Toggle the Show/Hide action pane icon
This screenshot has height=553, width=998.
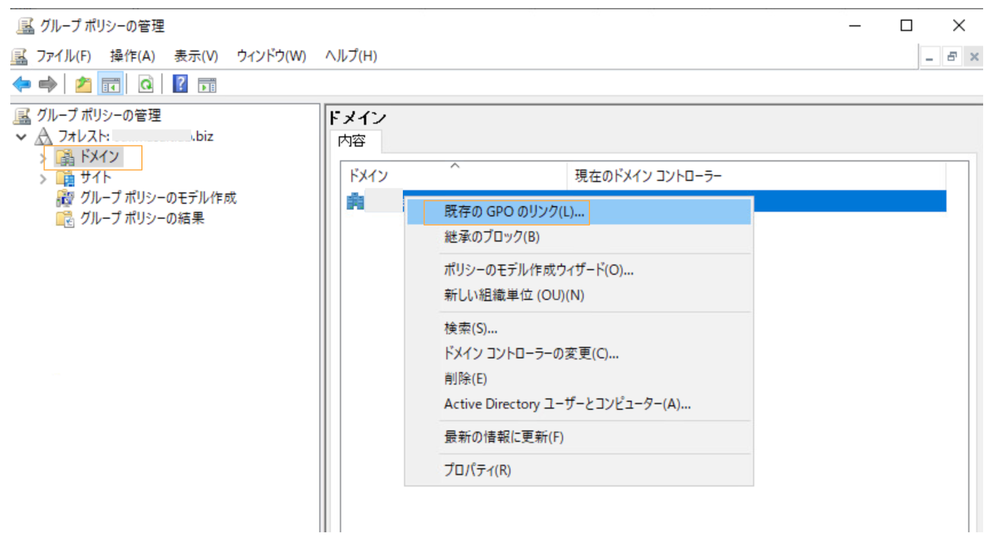[x=207, y=85]
